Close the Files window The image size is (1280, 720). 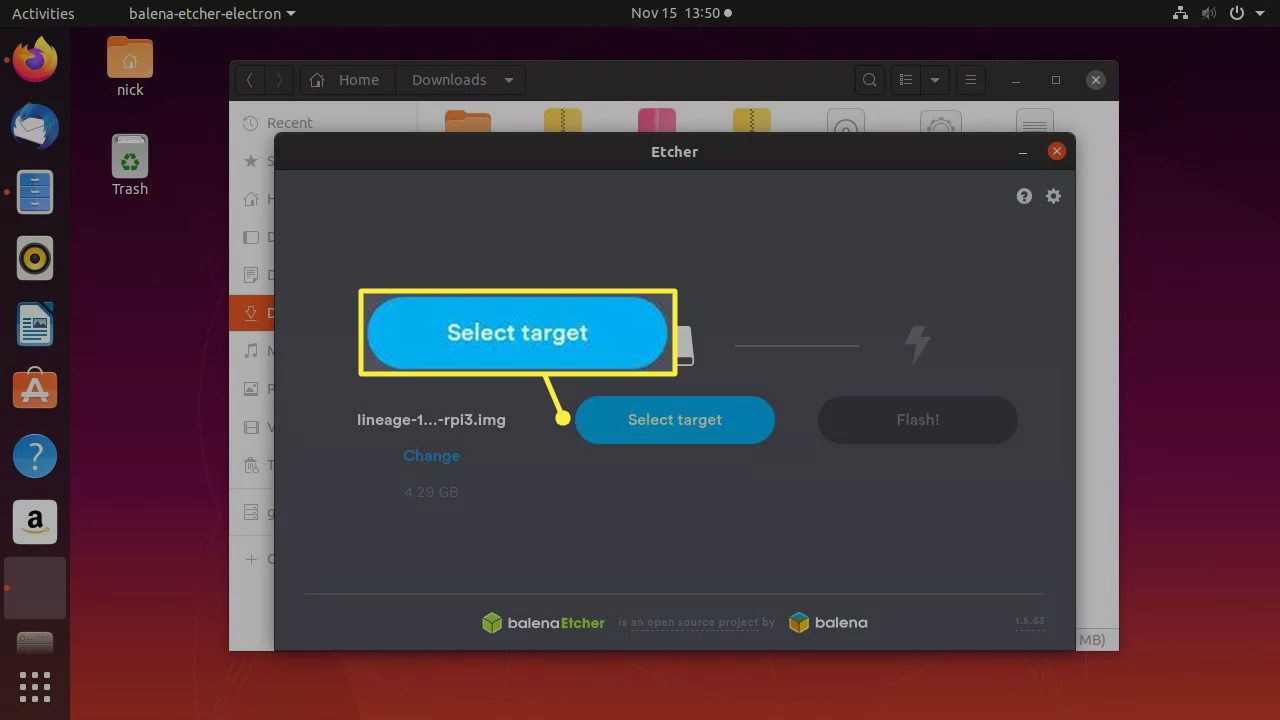[1096, 80]
